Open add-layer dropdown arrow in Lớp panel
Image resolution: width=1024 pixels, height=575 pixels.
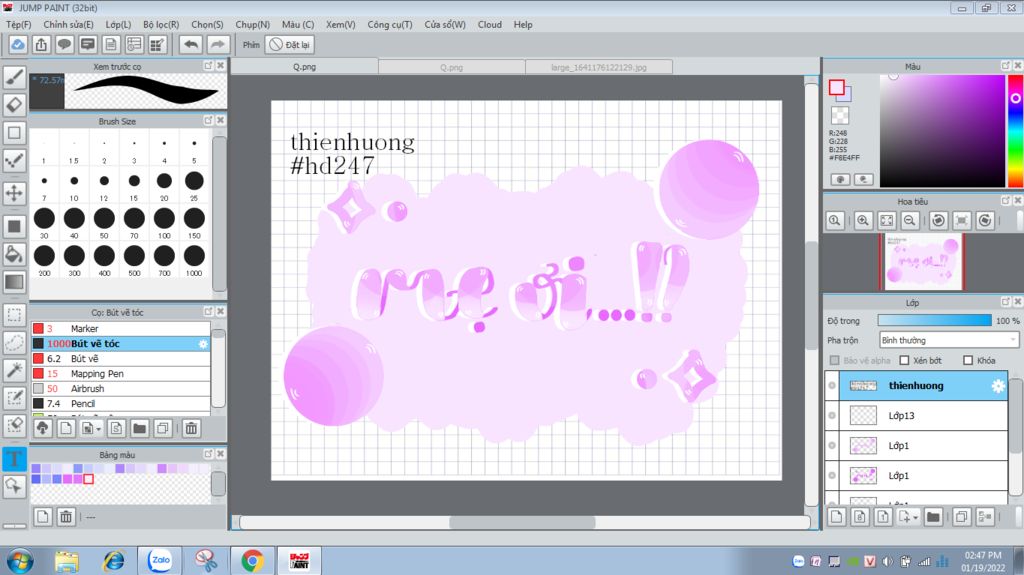(x=916, y=518)
